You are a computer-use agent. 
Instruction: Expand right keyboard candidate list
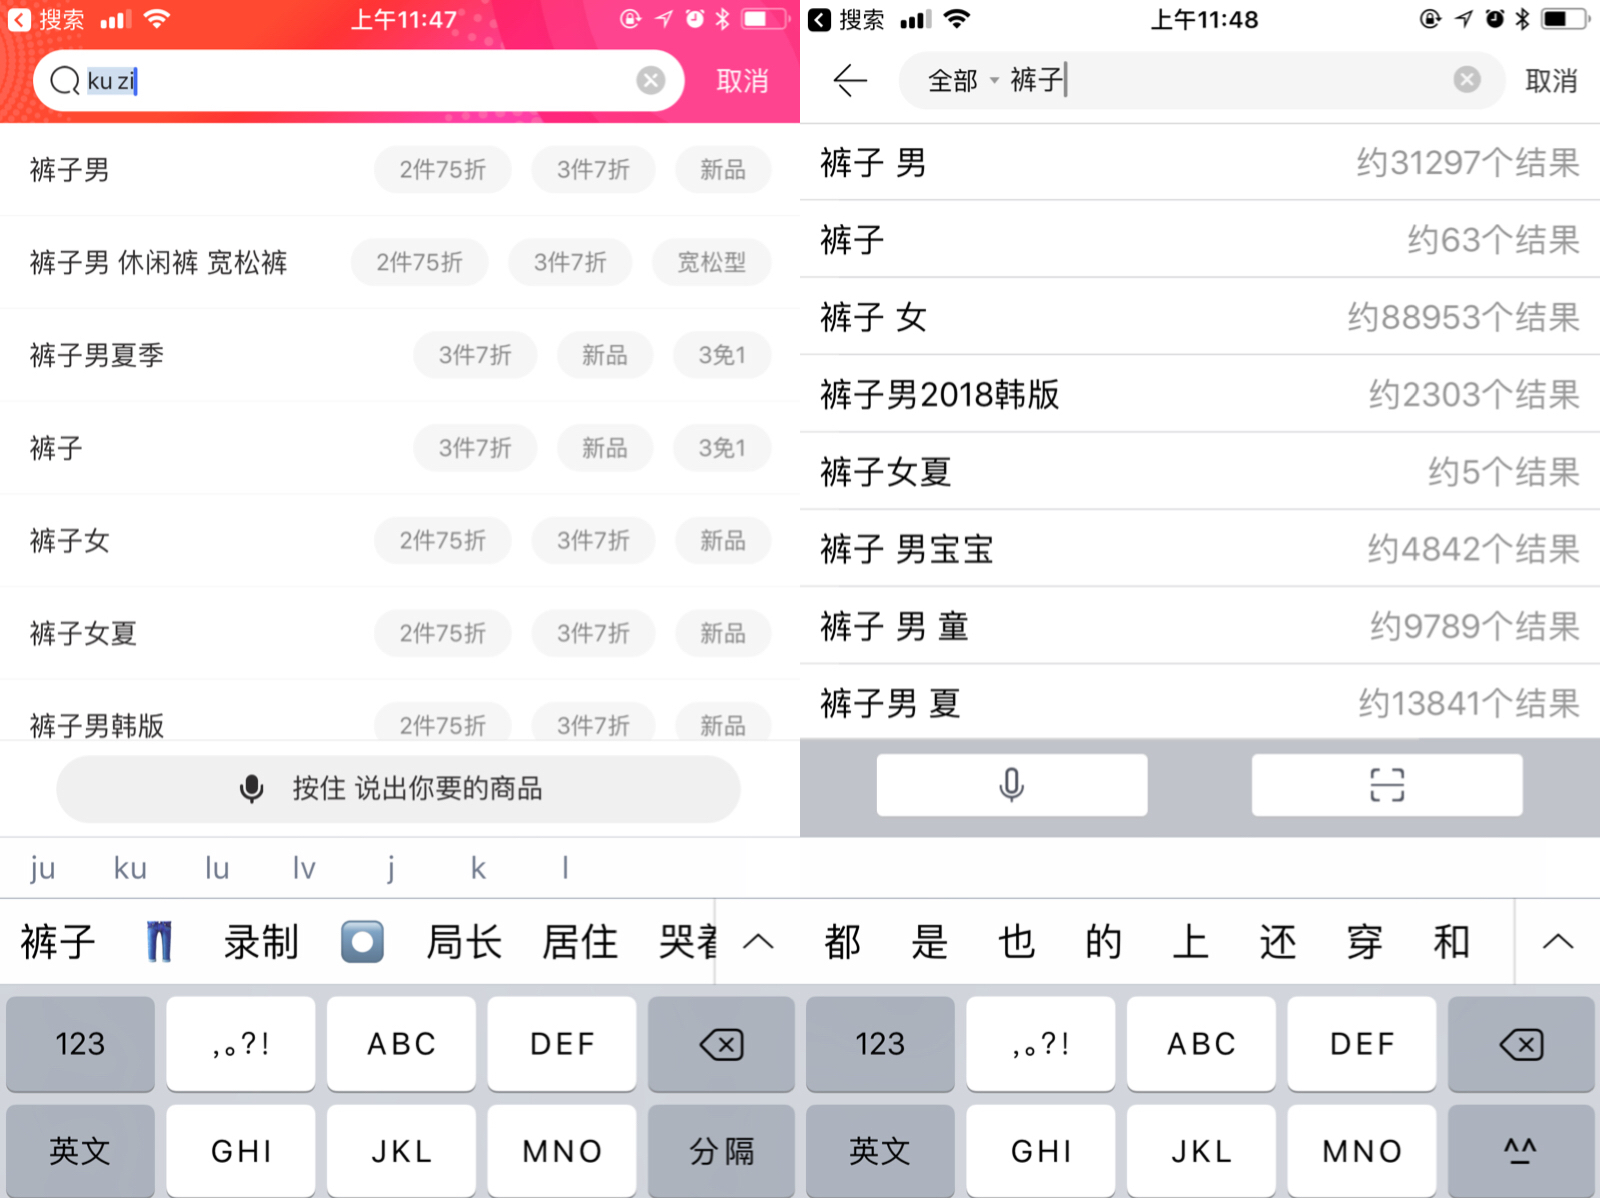click(1557, 942)
